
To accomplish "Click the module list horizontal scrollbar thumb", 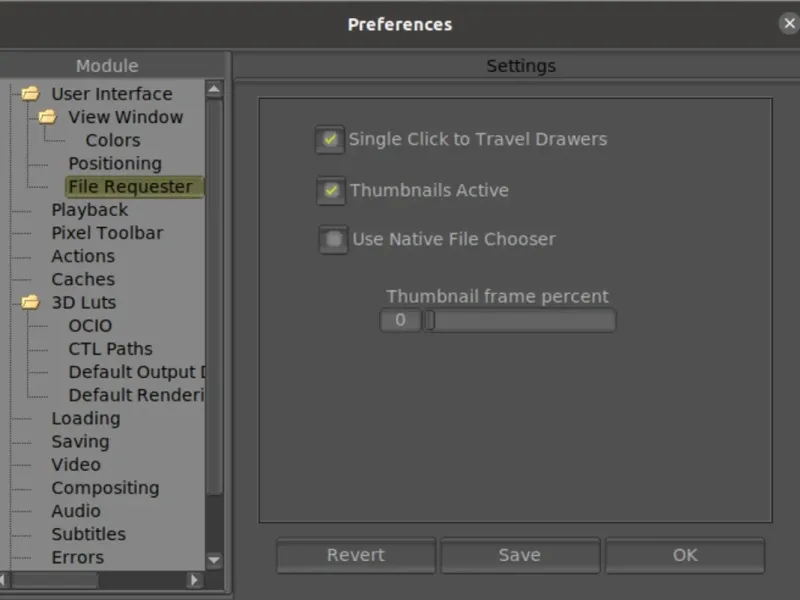I will [x=55, y=580].
